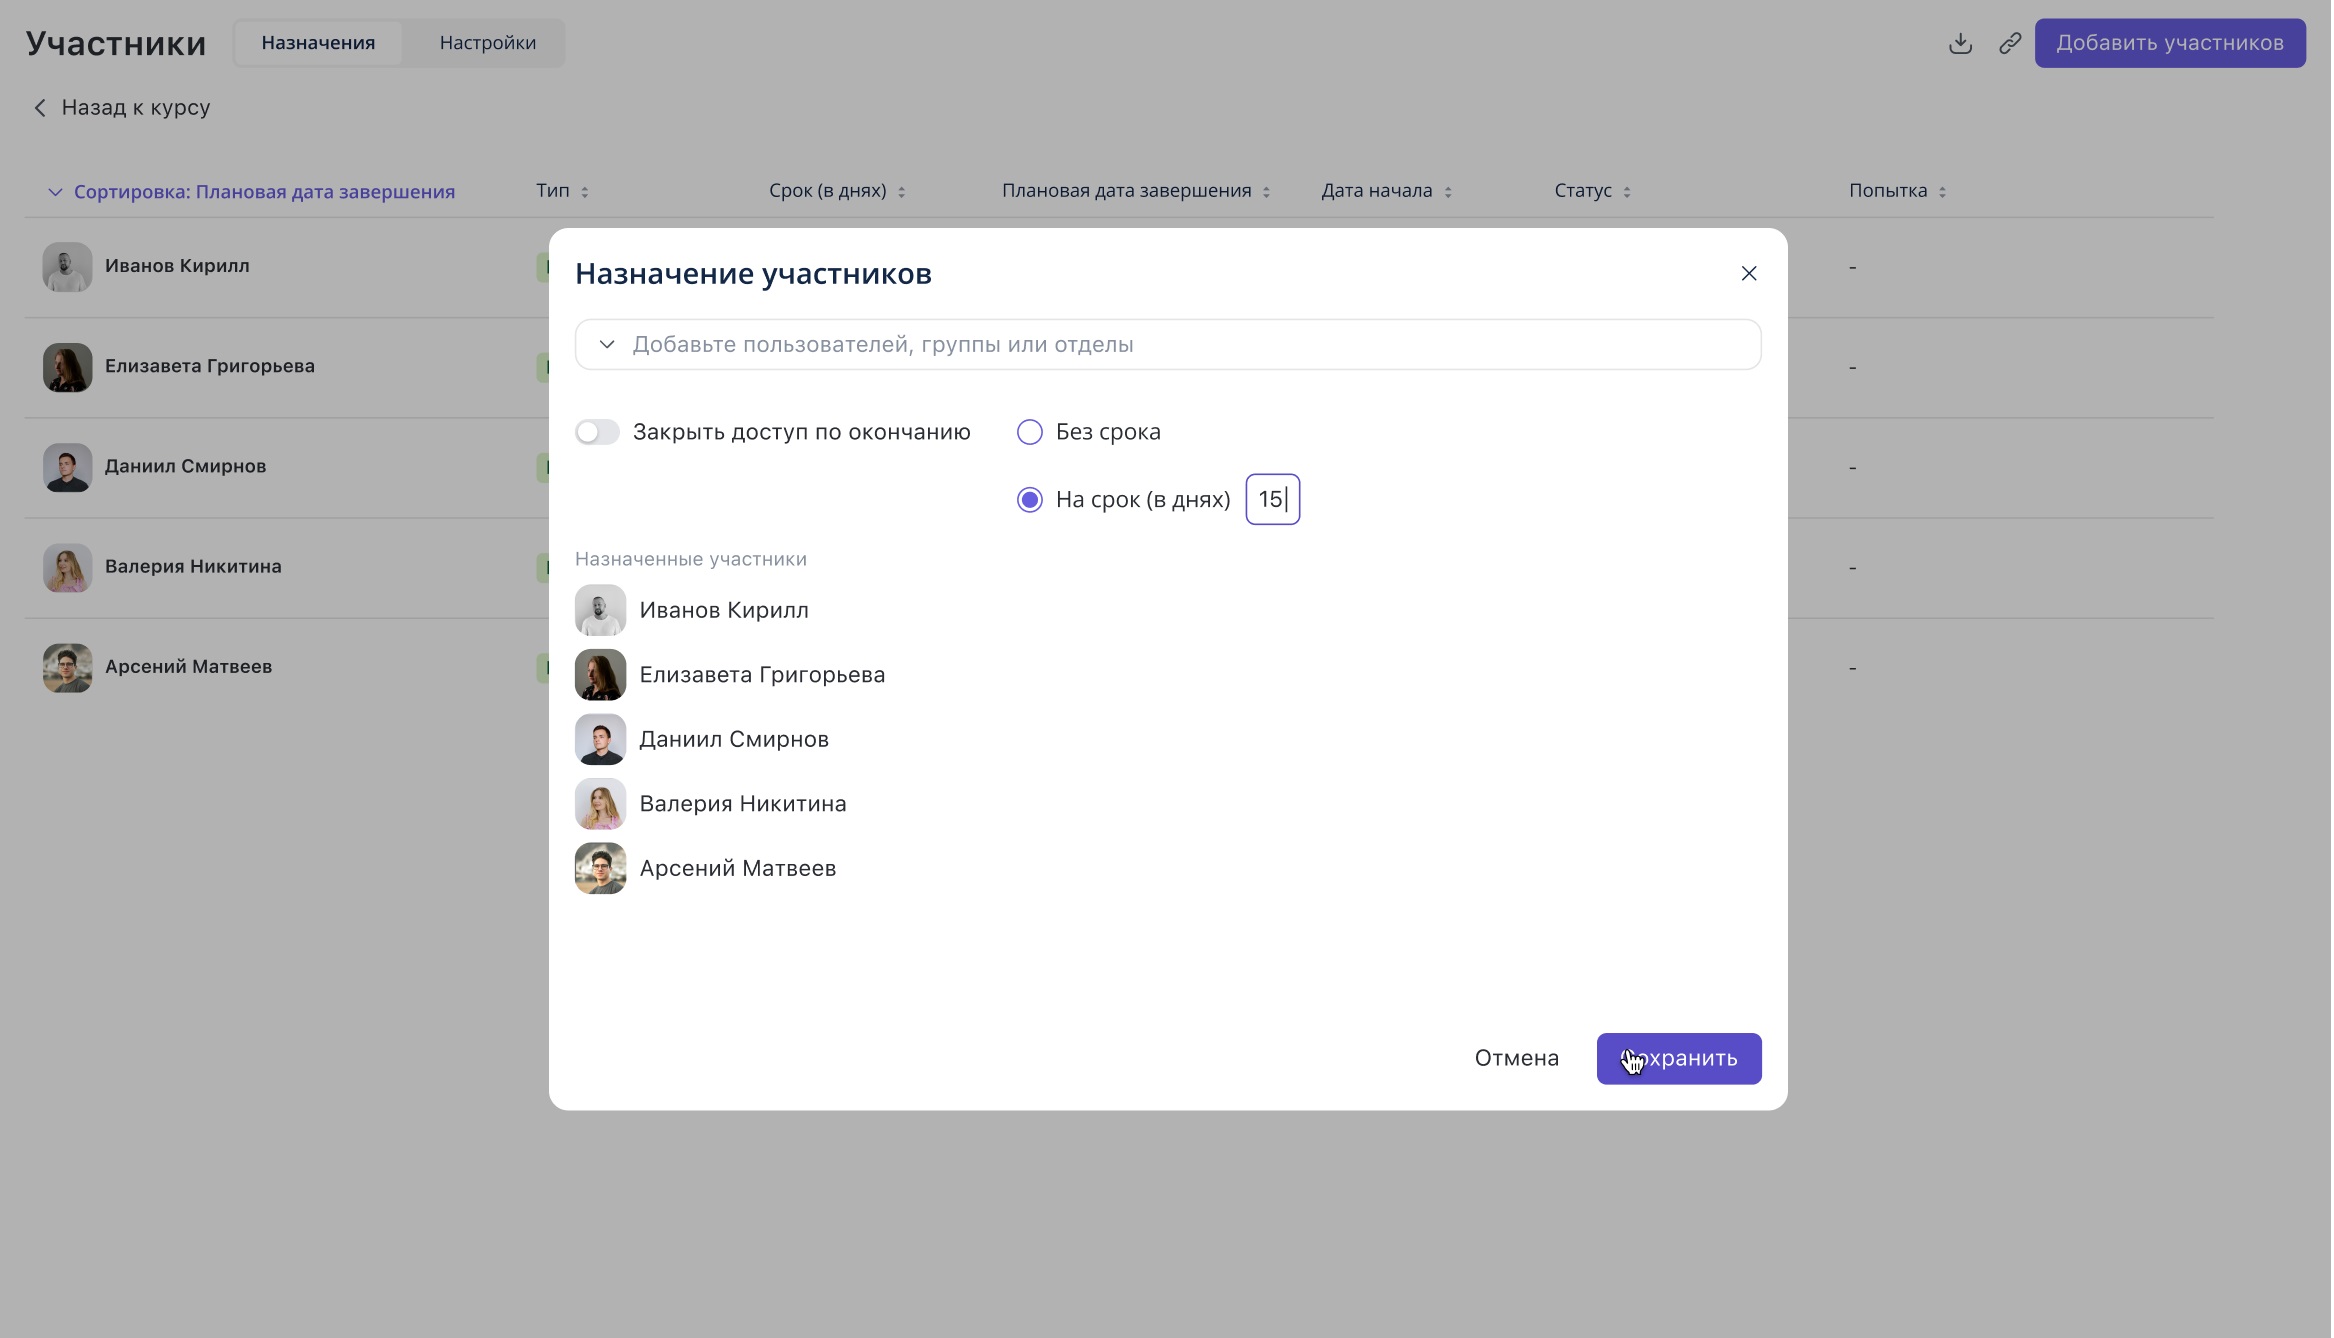Toggle Закрыть доступ по окончанию switch

[x=597, y=432]
